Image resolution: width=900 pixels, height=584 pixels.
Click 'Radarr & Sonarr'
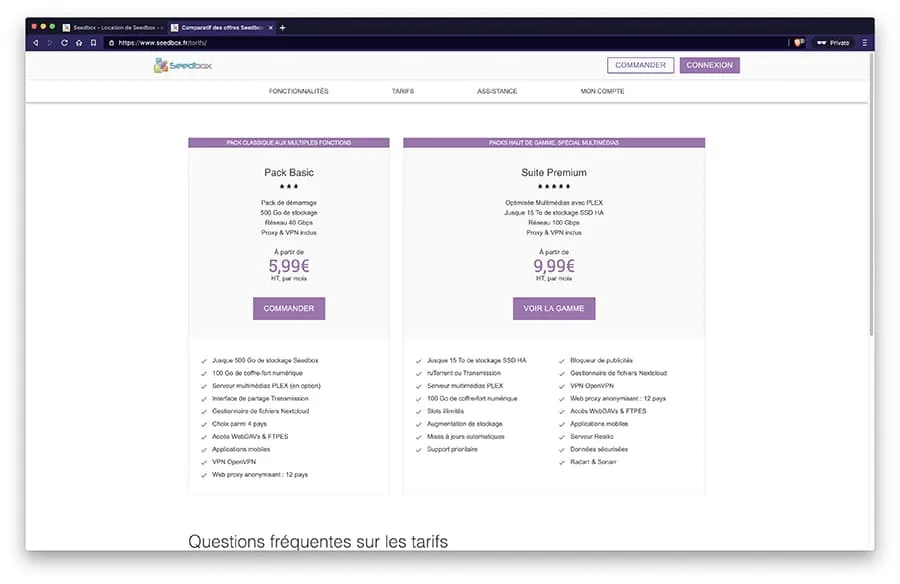pos(593,462)
